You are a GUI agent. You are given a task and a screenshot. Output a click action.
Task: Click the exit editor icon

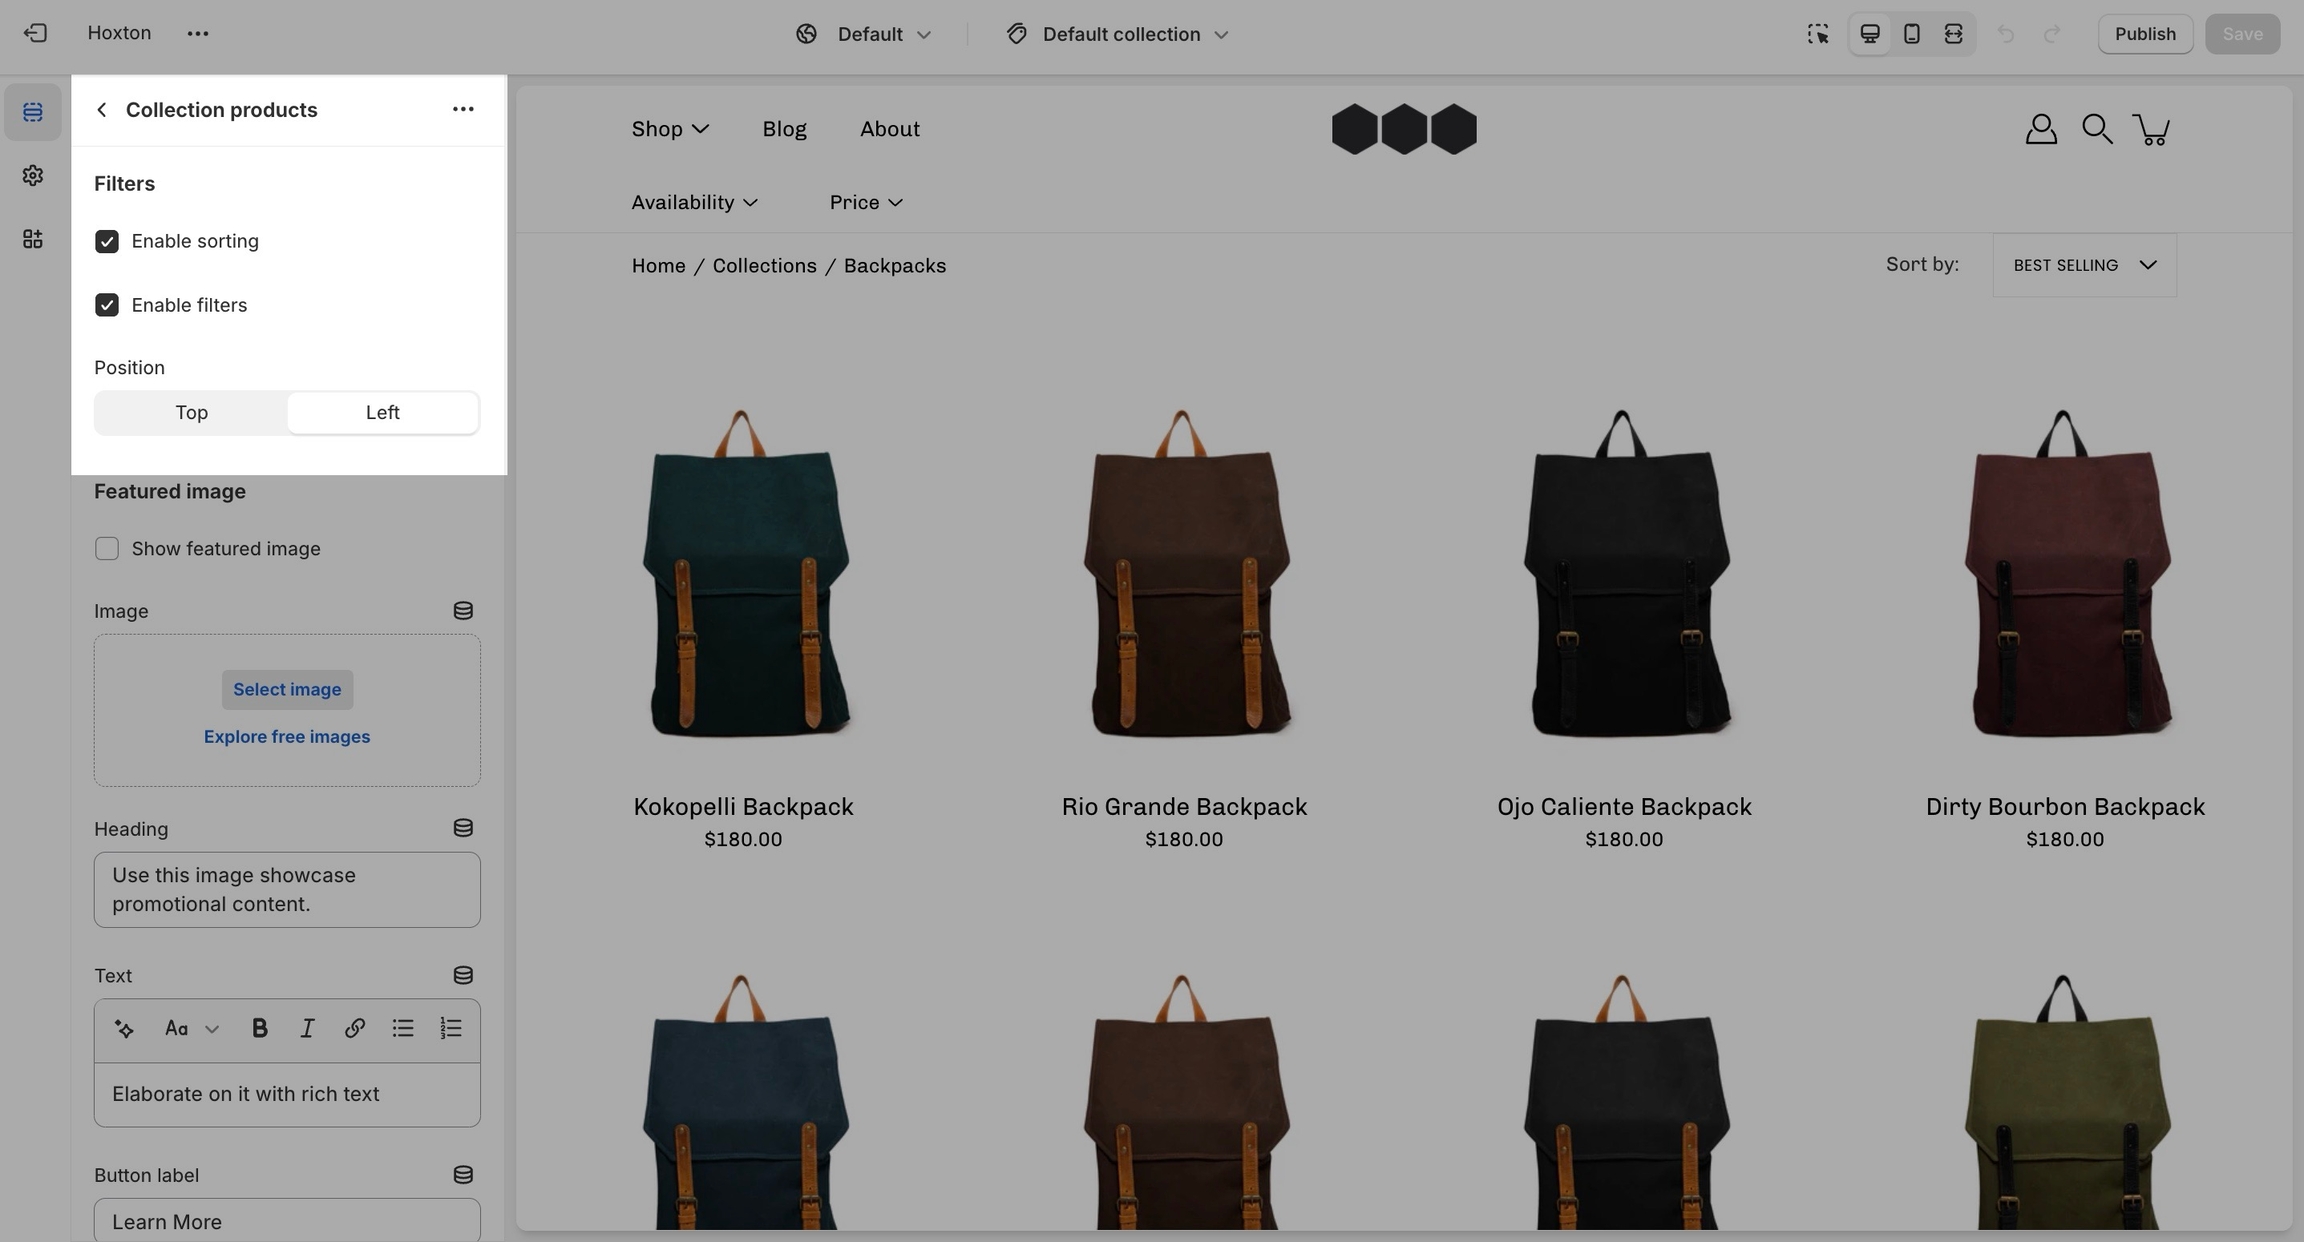(x=35, y=33)
